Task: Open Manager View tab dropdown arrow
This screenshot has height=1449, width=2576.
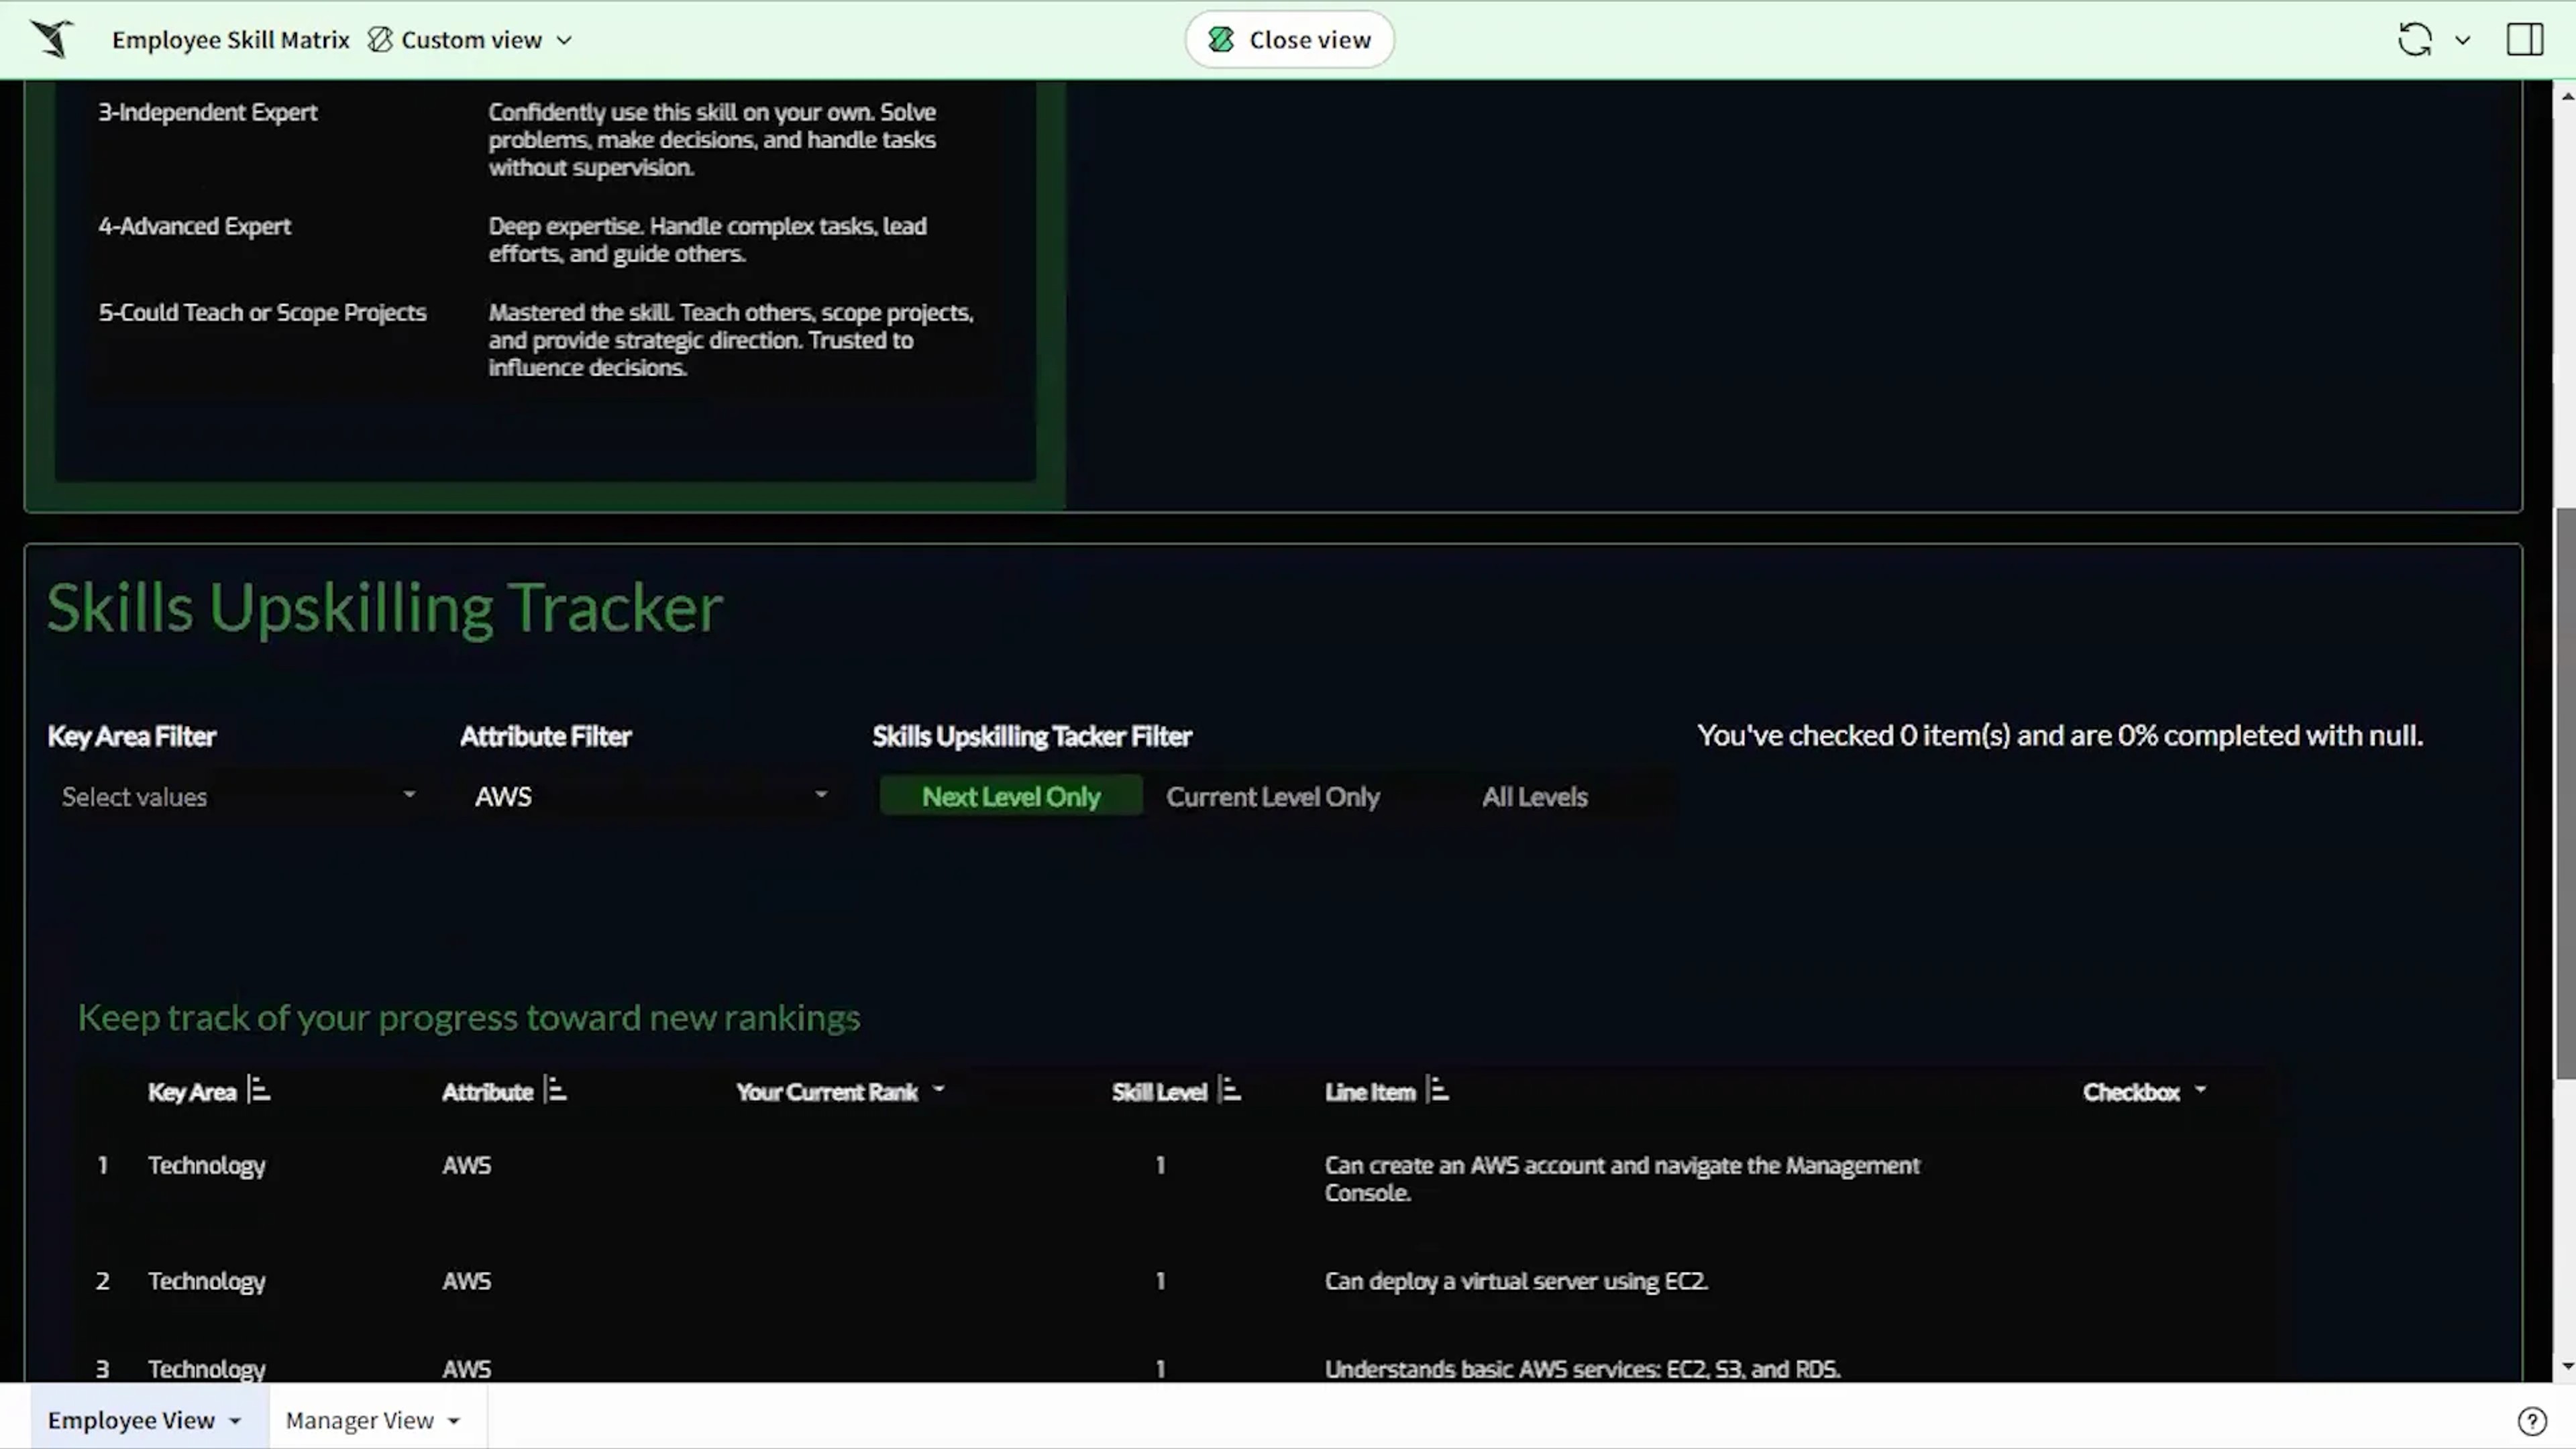Action: [x=454, y=1422]
